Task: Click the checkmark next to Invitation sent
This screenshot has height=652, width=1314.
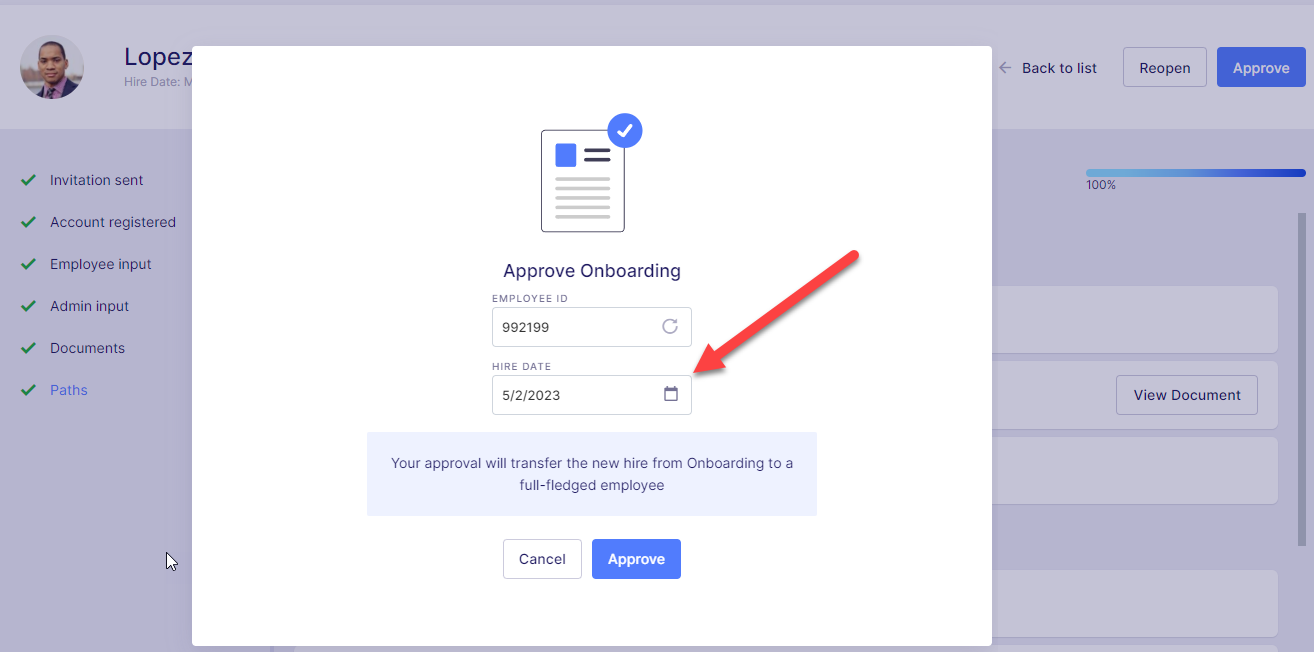Action: tap(29, 180)
